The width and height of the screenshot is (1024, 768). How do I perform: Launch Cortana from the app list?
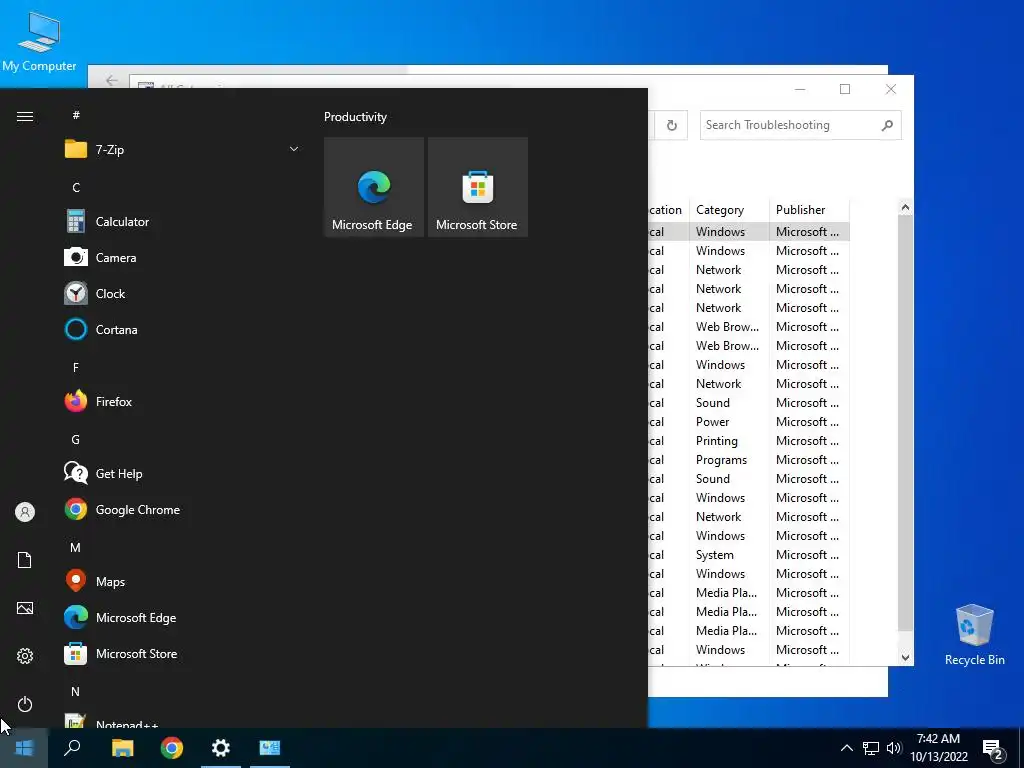click(182, 329)
